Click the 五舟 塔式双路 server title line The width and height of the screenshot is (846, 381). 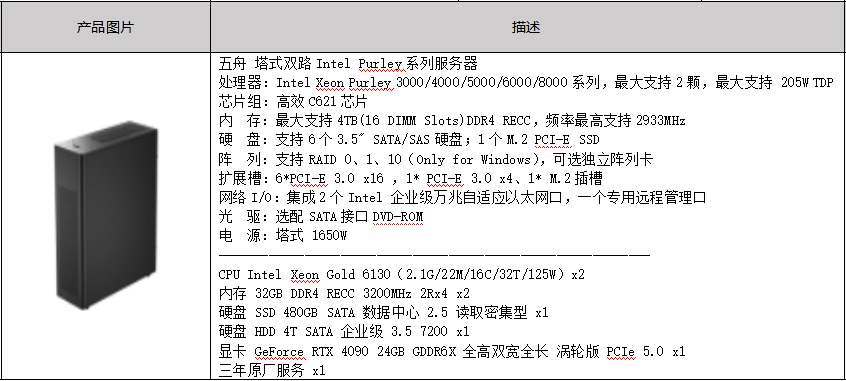348,64
